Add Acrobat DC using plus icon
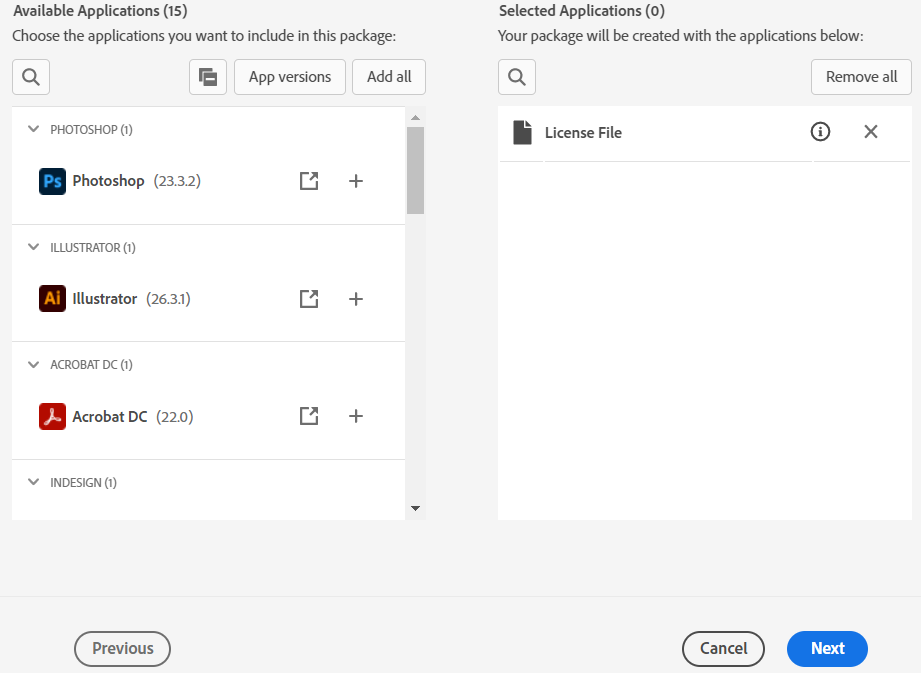921x673 pixels. coord(356,416)
